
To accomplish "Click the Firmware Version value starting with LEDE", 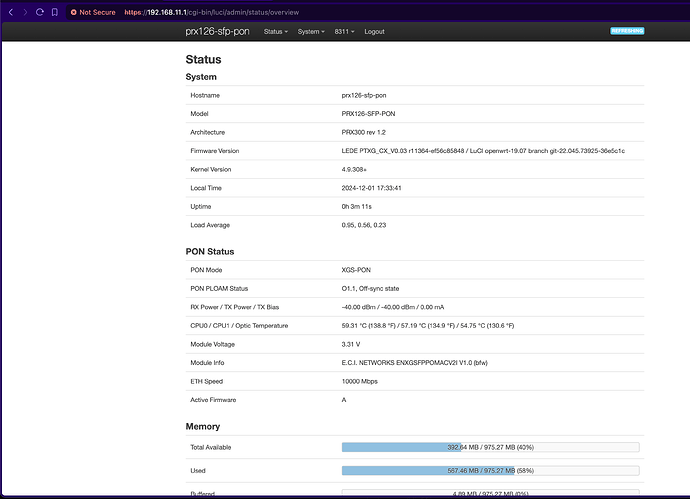I will pos(483,150).
